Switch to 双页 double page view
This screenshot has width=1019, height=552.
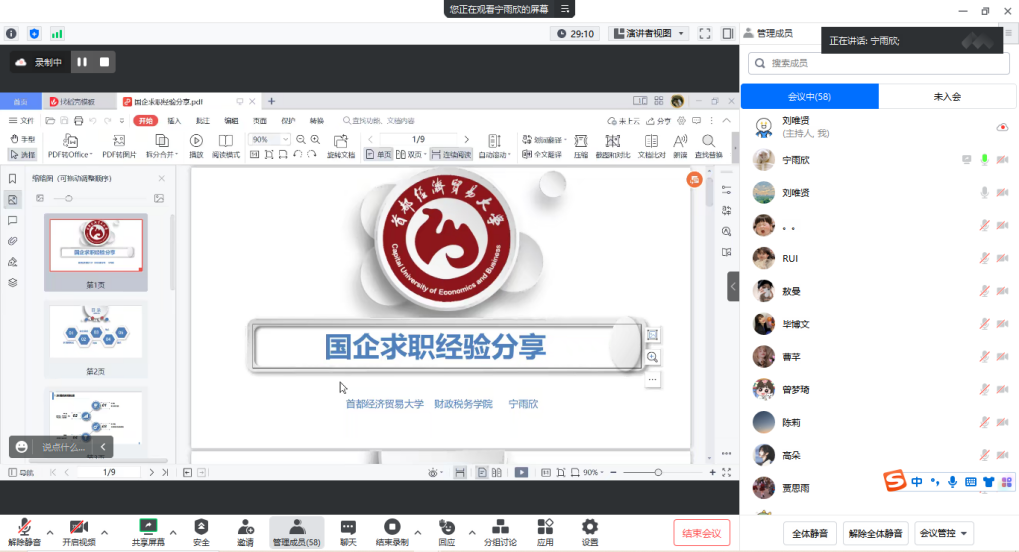tap(411, 155)
